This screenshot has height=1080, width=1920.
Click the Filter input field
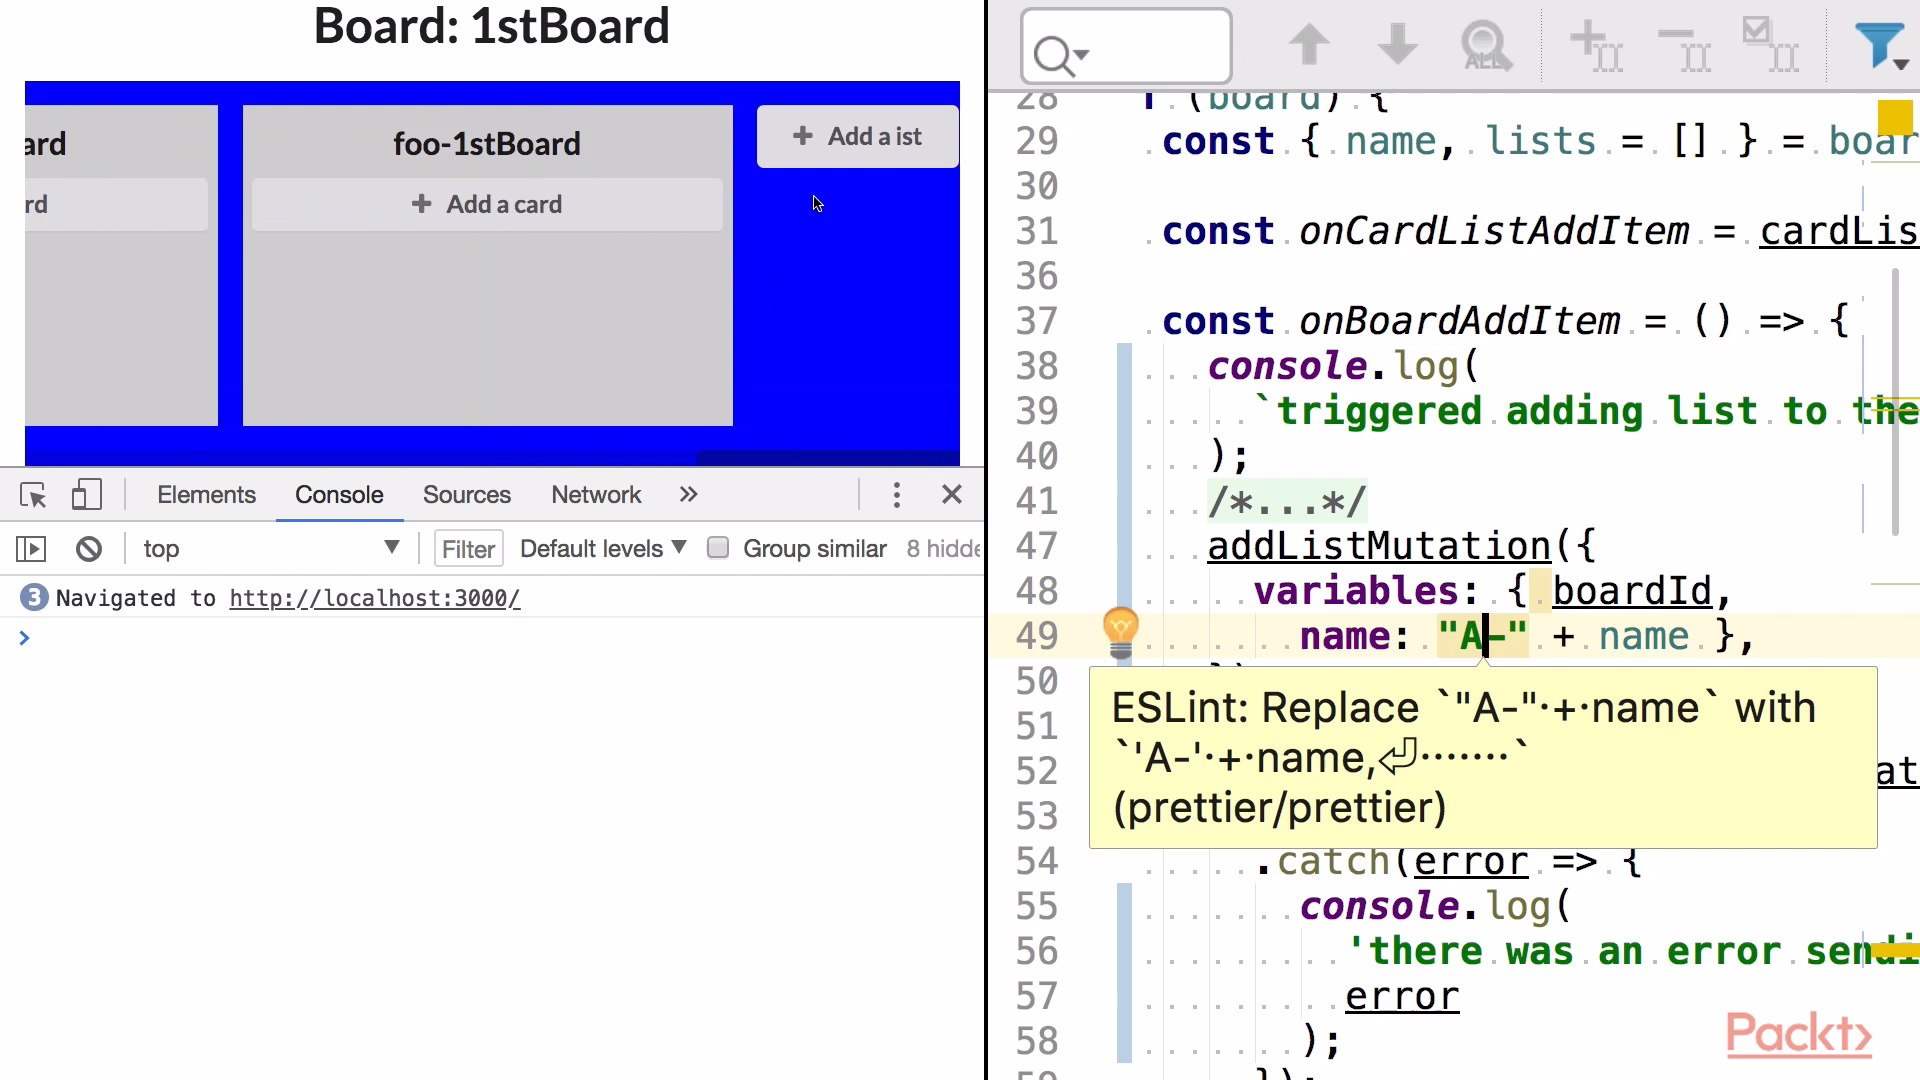click(467, 547)
